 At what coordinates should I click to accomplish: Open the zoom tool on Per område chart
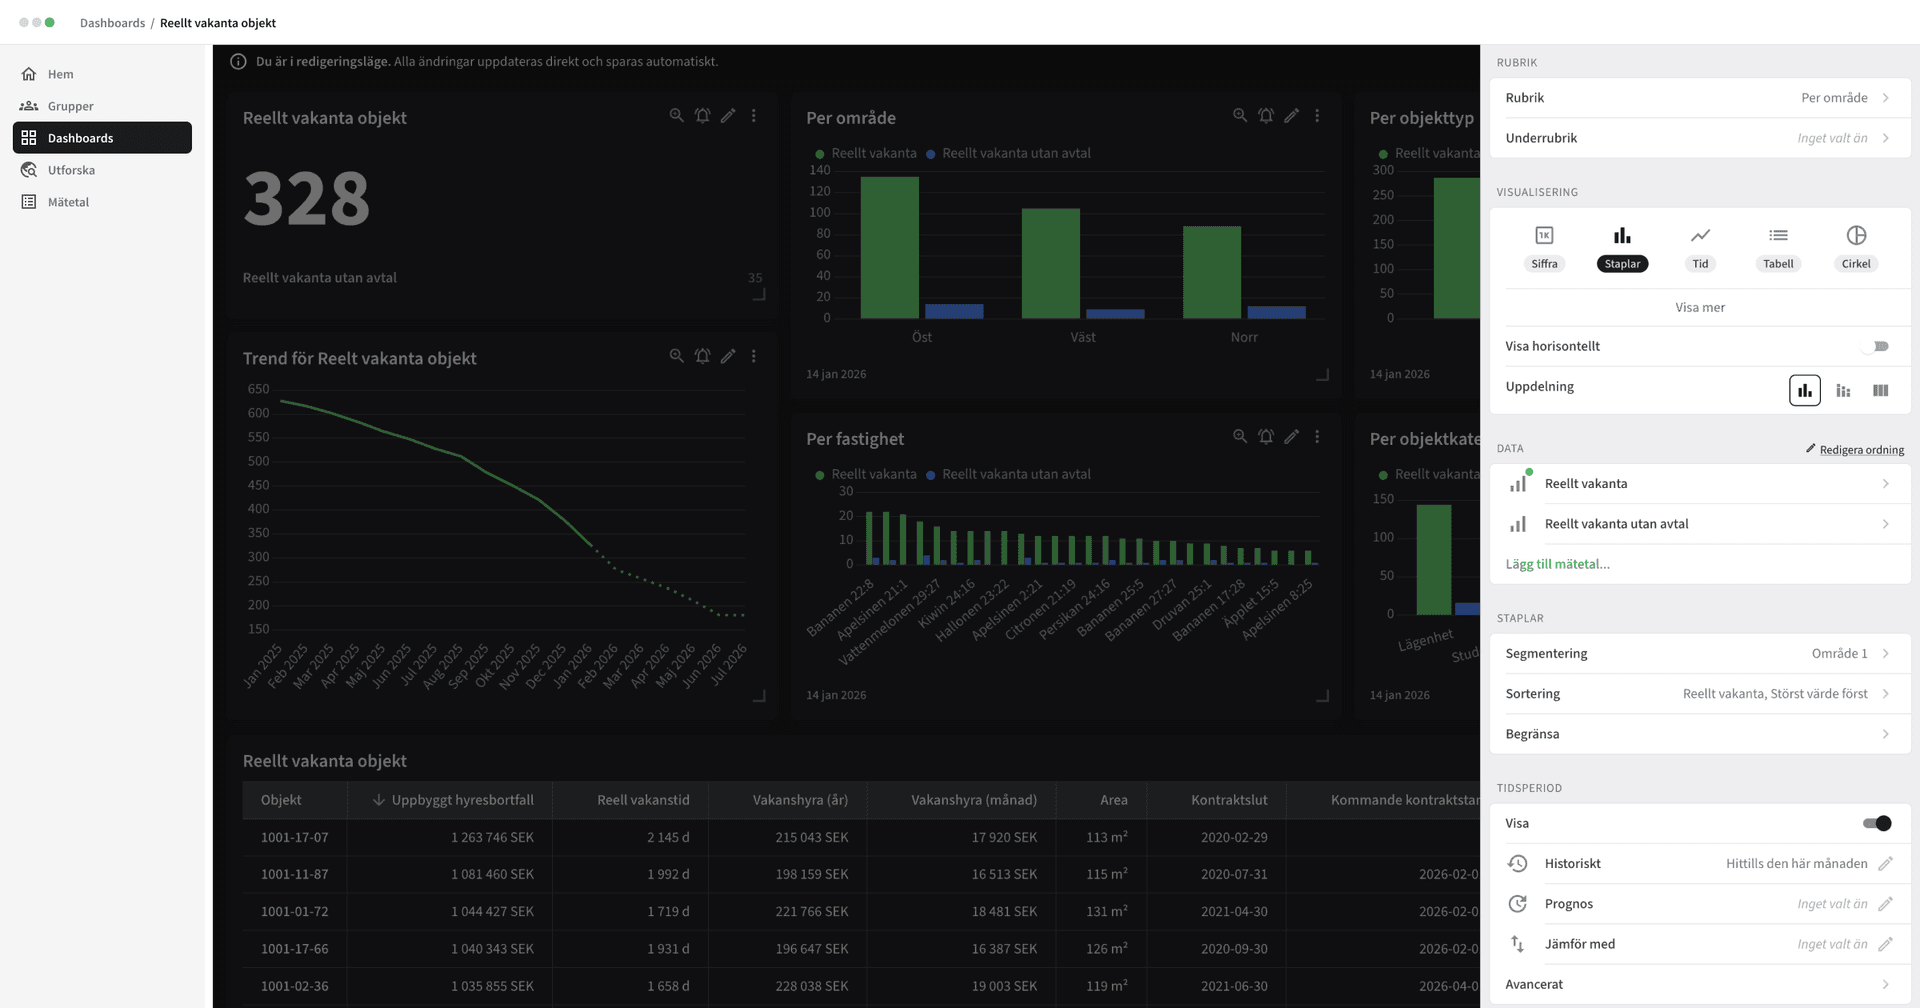(1240, 115)
